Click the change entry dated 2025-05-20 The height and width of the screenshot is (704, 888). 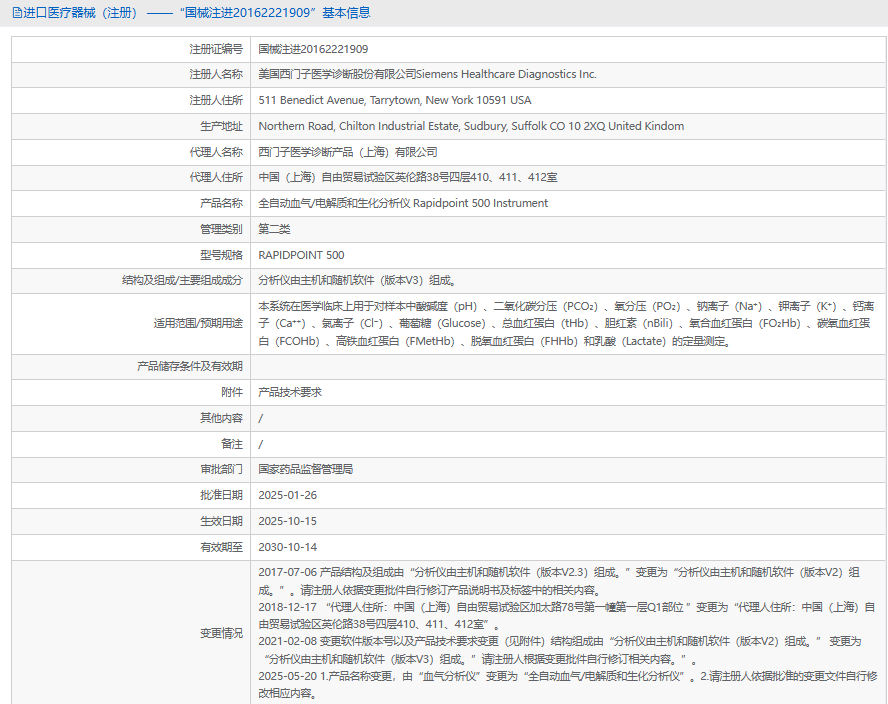pyautogui.click(x=568, y=685)
